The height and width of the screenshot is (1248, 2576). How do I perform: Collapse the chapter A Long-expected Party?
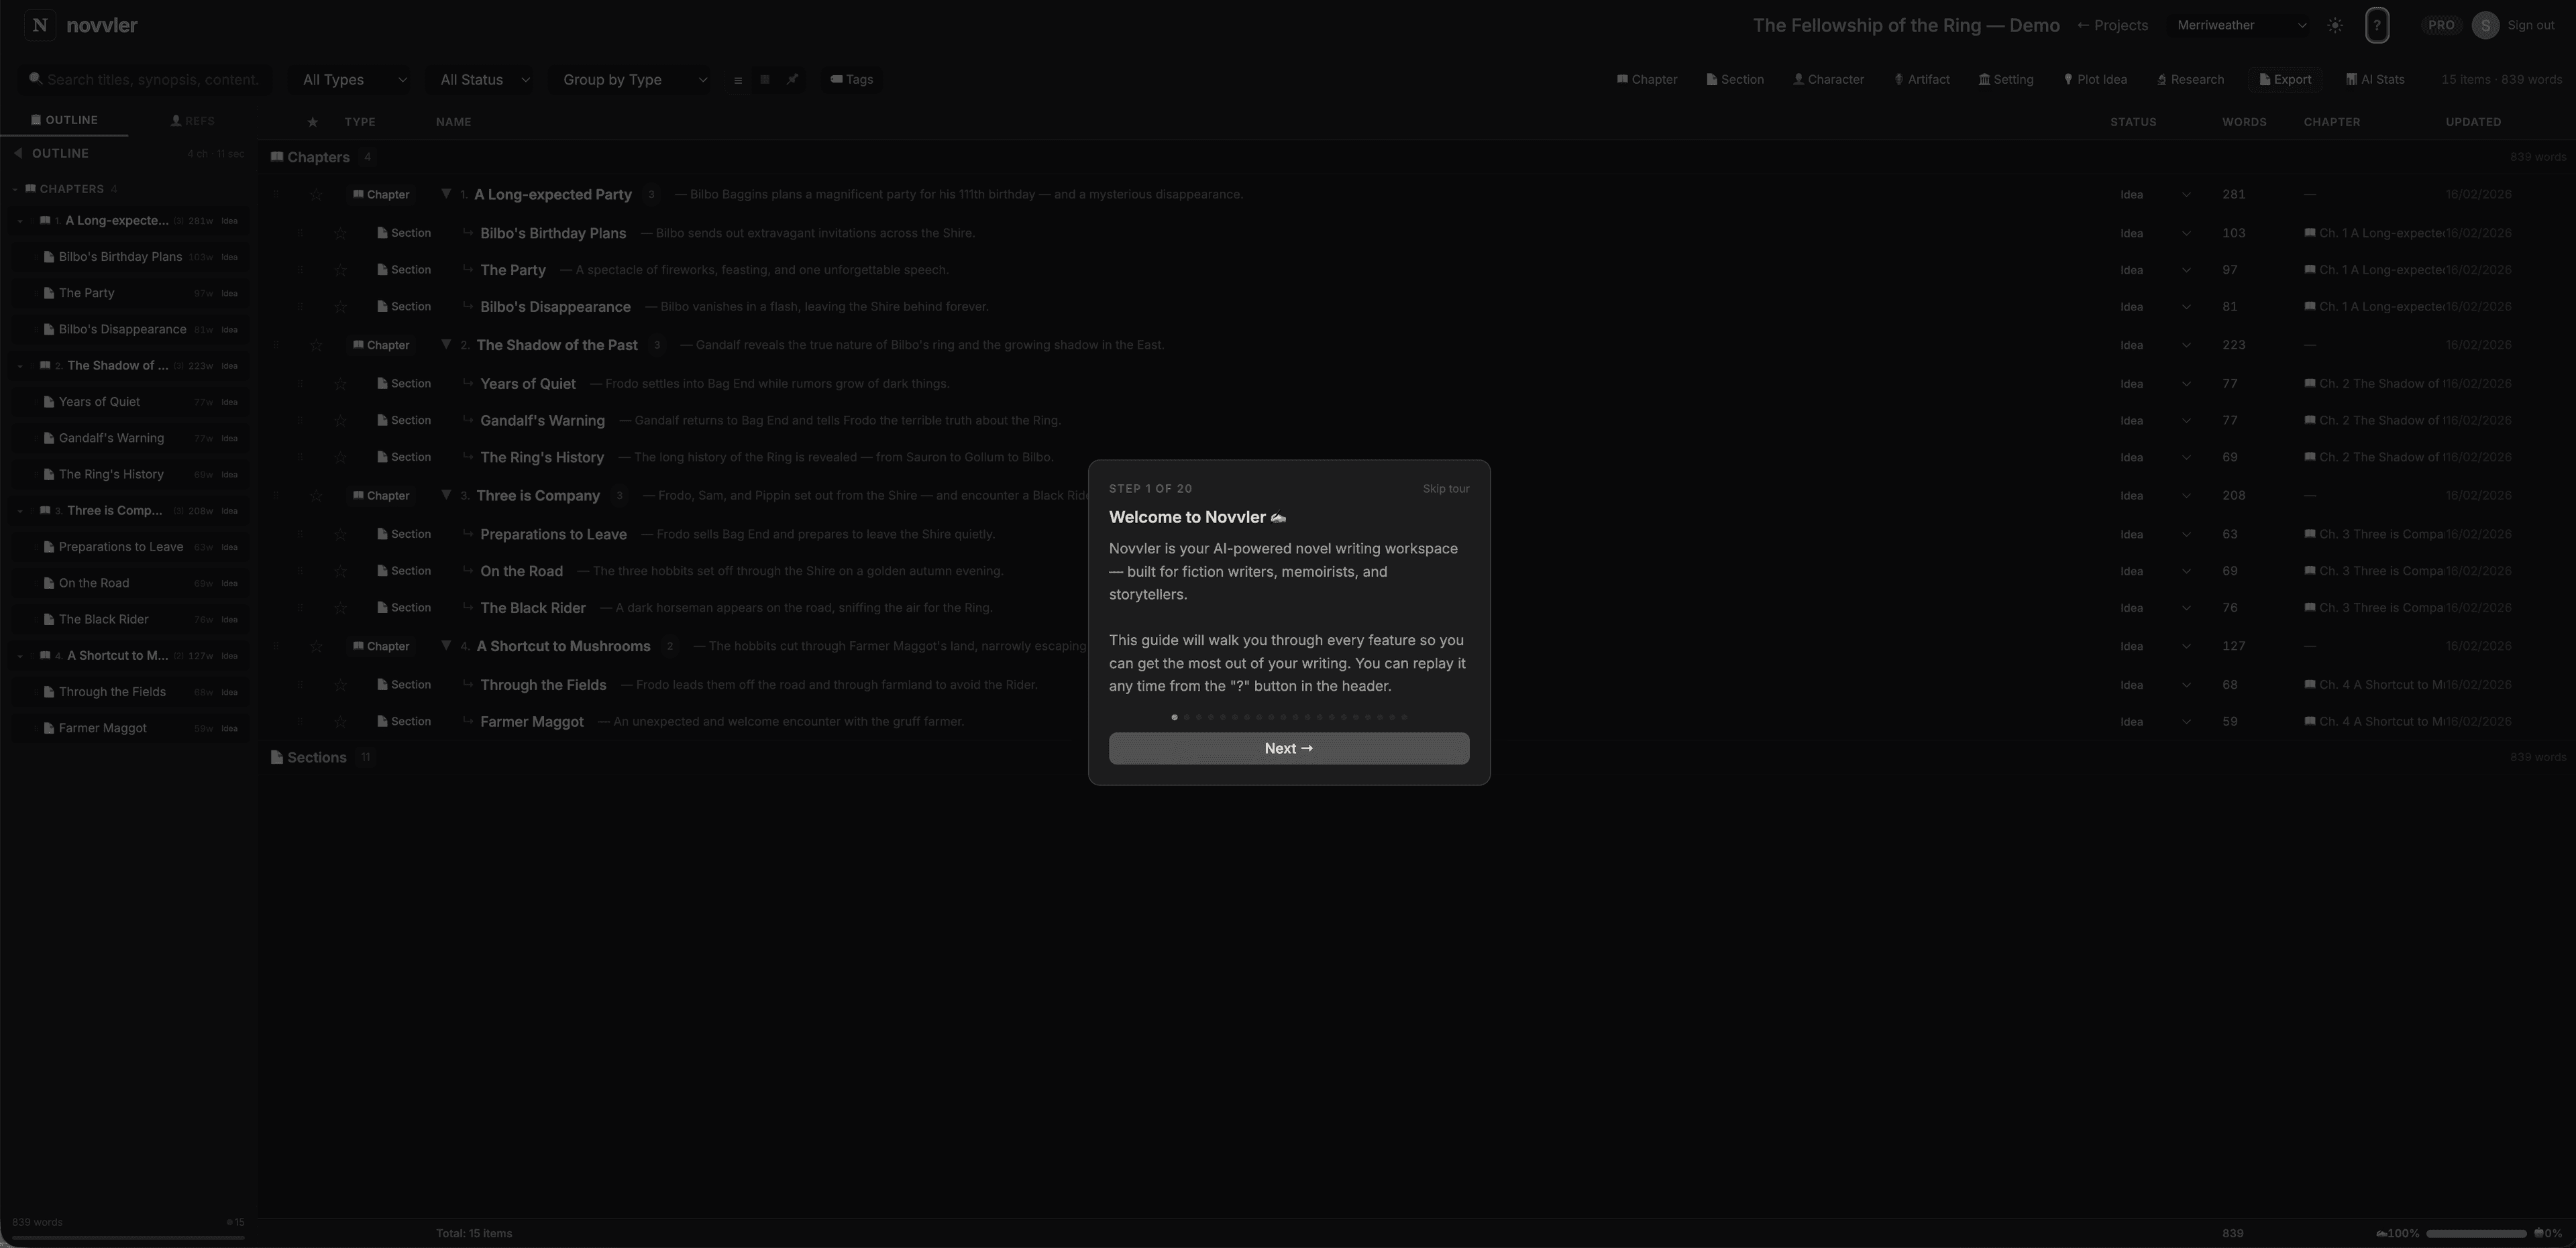[446, 194]
